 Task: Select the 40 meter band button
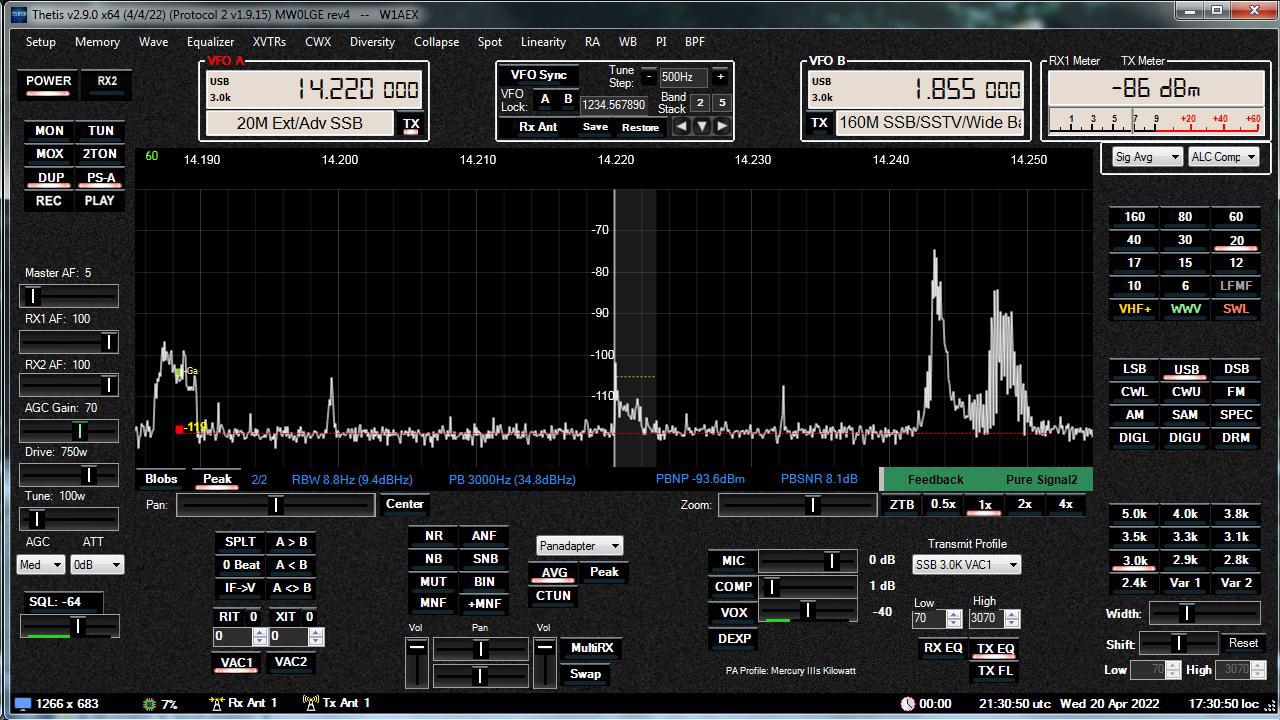1134,240
